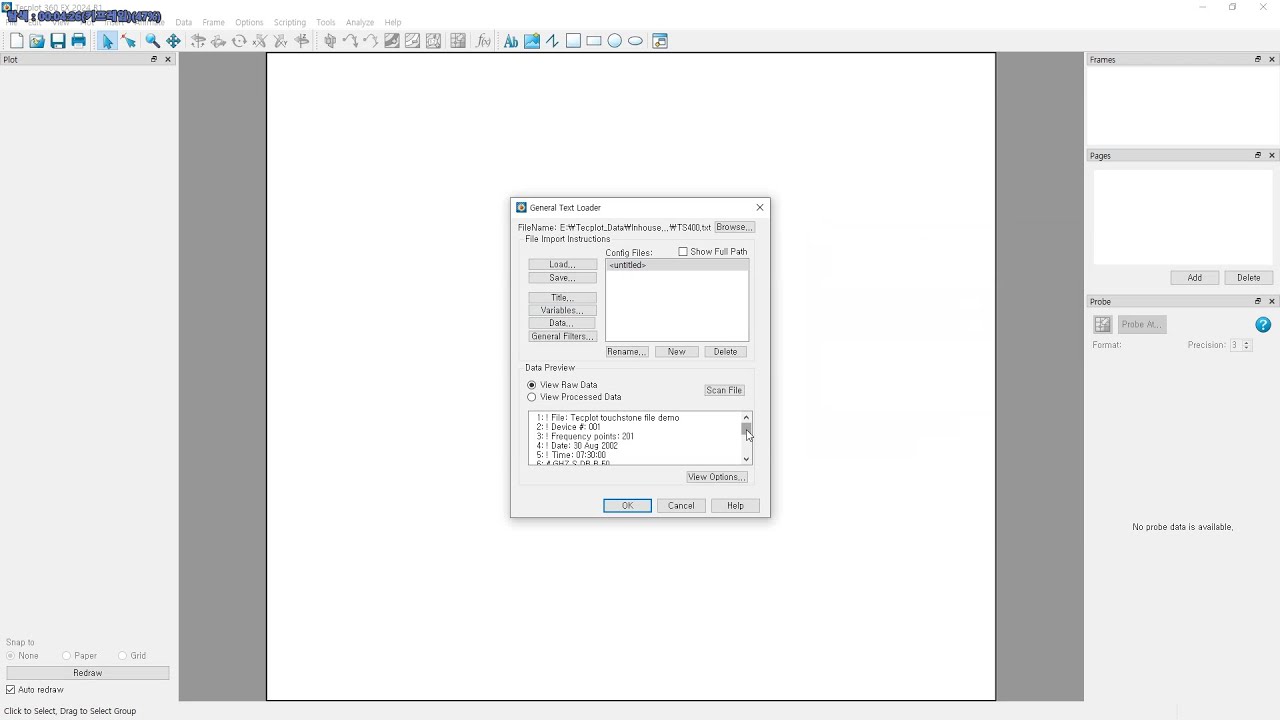Select the Rectangle shape tool
Screen dimensions: 1280x720
tap(594, 41)
